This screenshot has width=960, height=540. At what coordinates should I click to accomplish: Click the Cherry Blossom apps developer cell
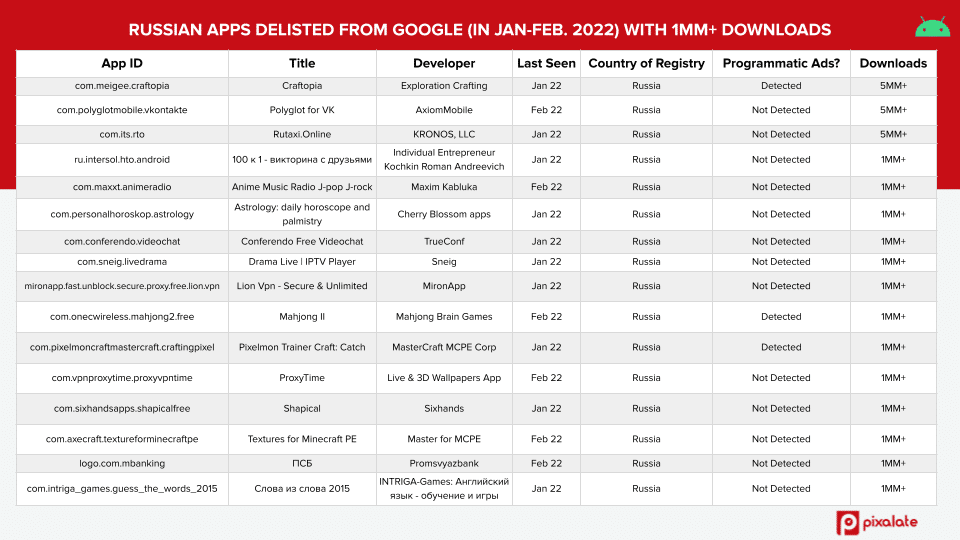tap(443, 214)
